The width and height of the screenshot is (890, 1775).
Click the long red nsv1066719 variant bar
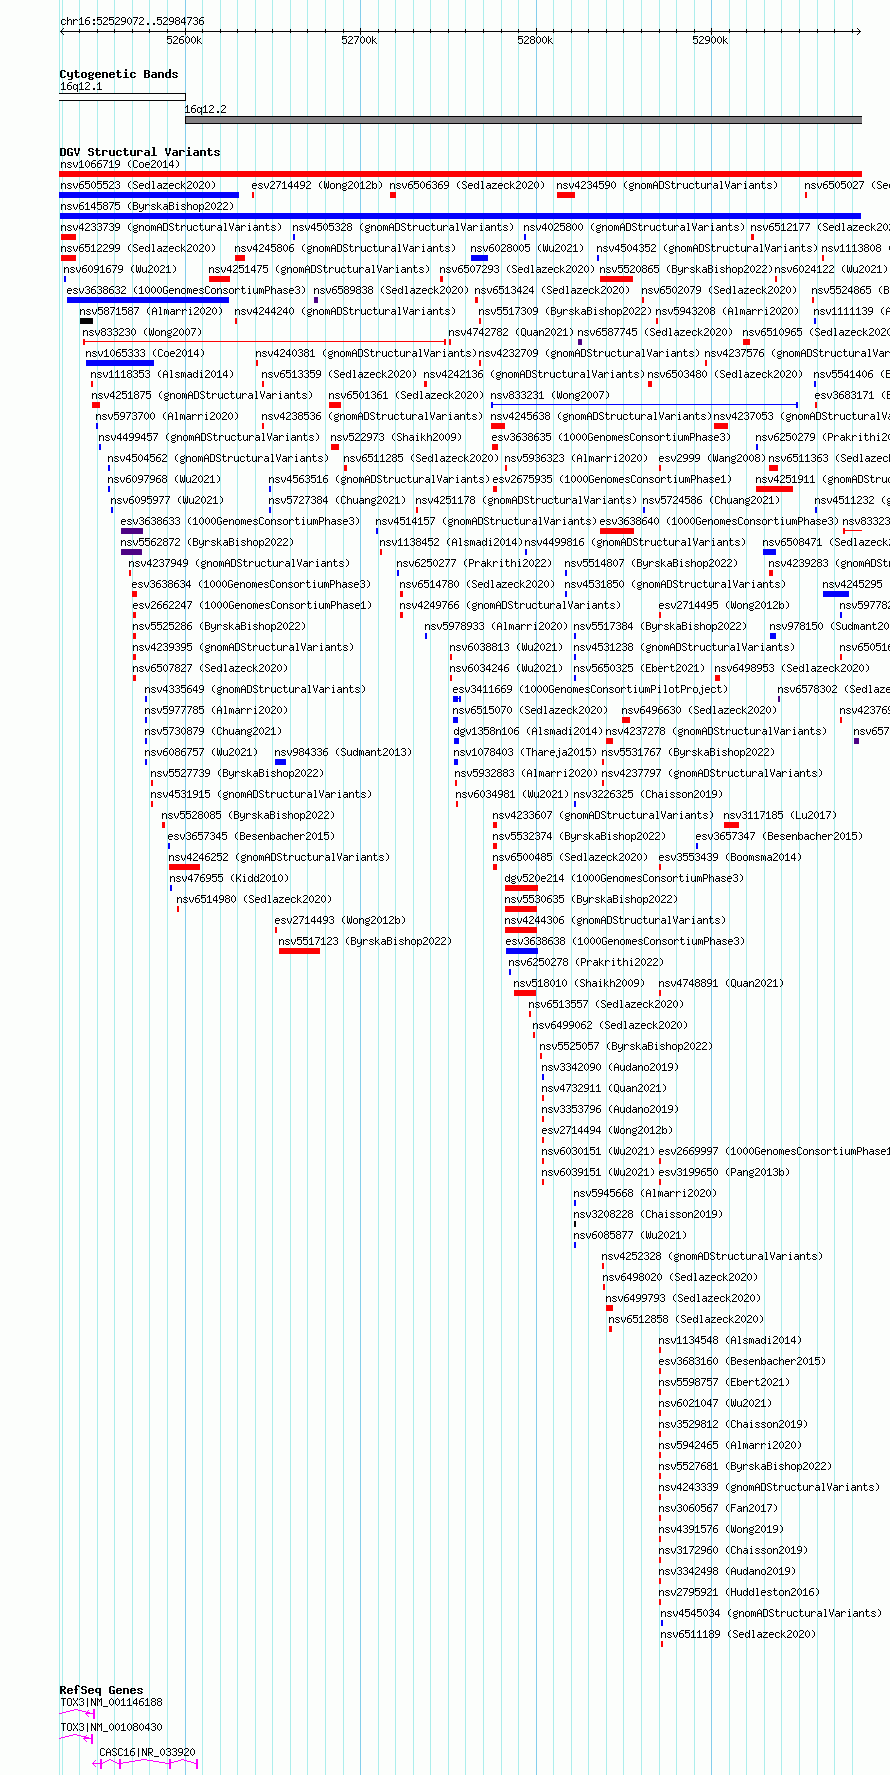point(460,174)
